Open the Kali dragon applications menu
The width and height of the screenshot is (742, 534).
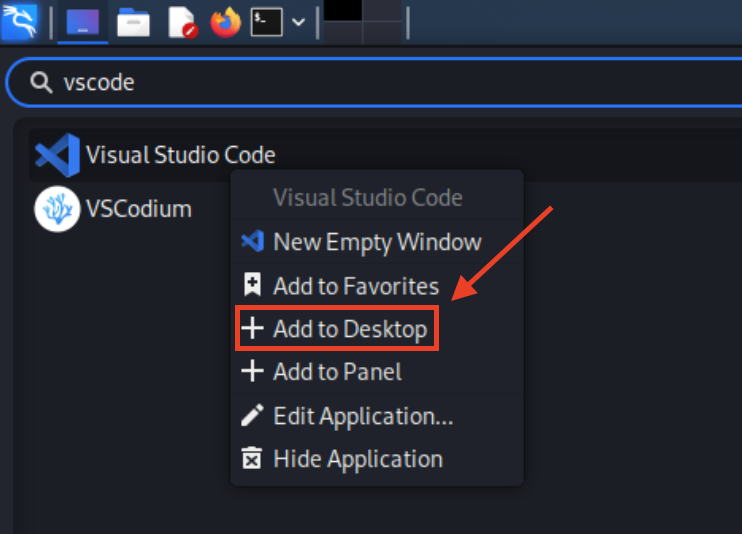pyautogui.click(x=19, y=21)
